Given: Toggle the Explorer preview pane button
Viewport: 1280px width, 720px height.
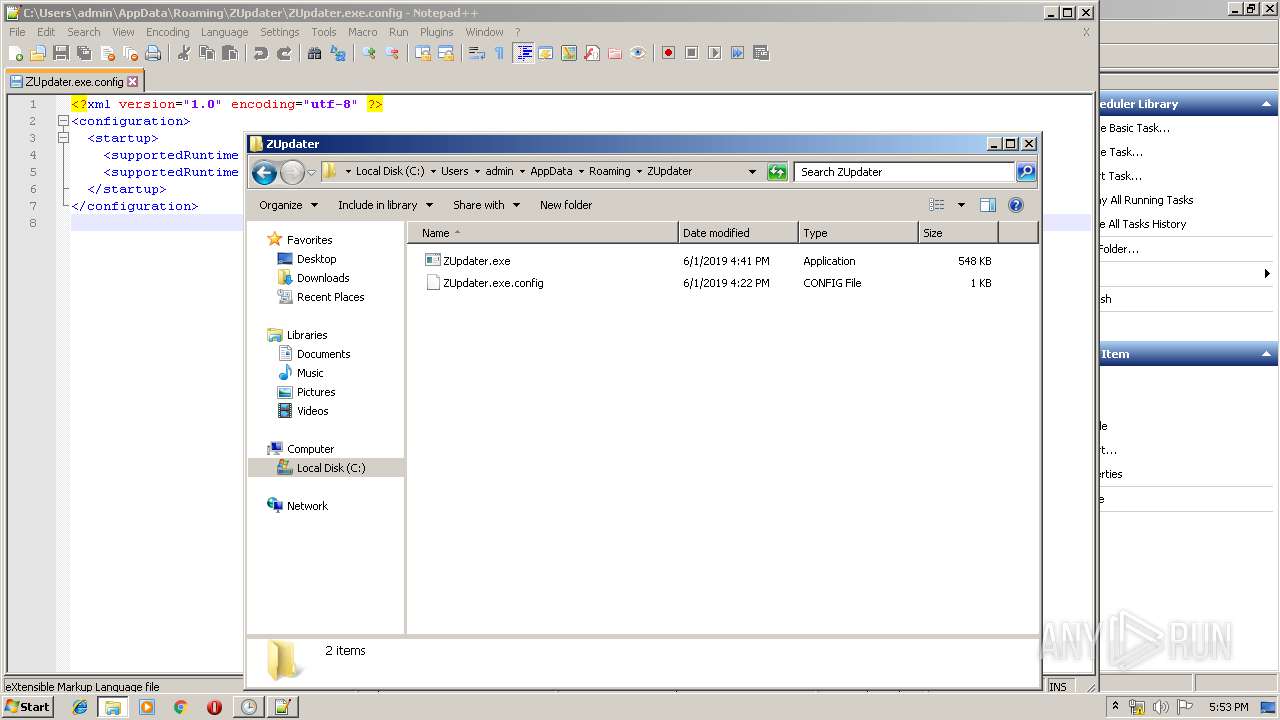Looking at the screenshot, I should click(x=988, y=205).
